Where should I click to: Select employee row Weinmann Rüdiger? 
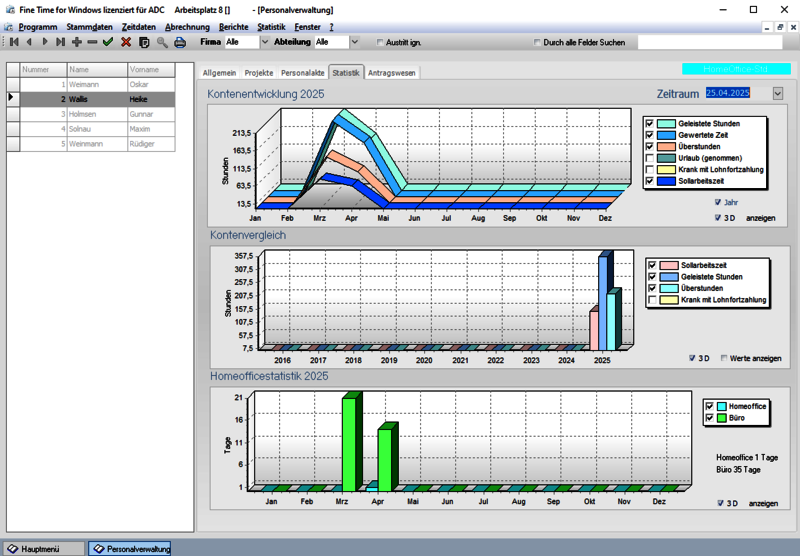(91, 144)
